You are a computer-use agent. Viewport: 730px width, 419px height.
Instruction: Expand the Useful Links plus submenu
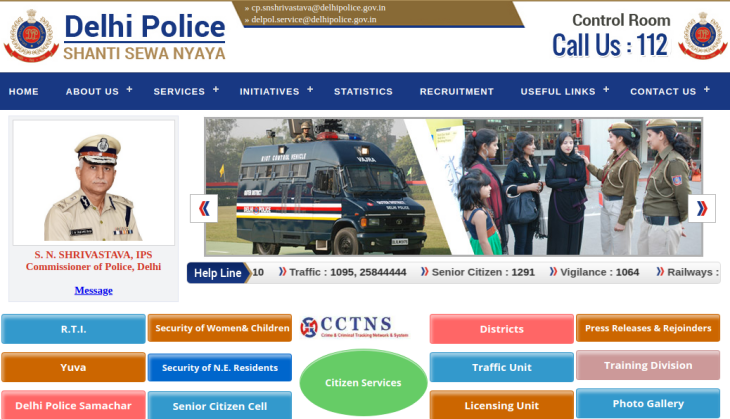(x=606, y=89)
